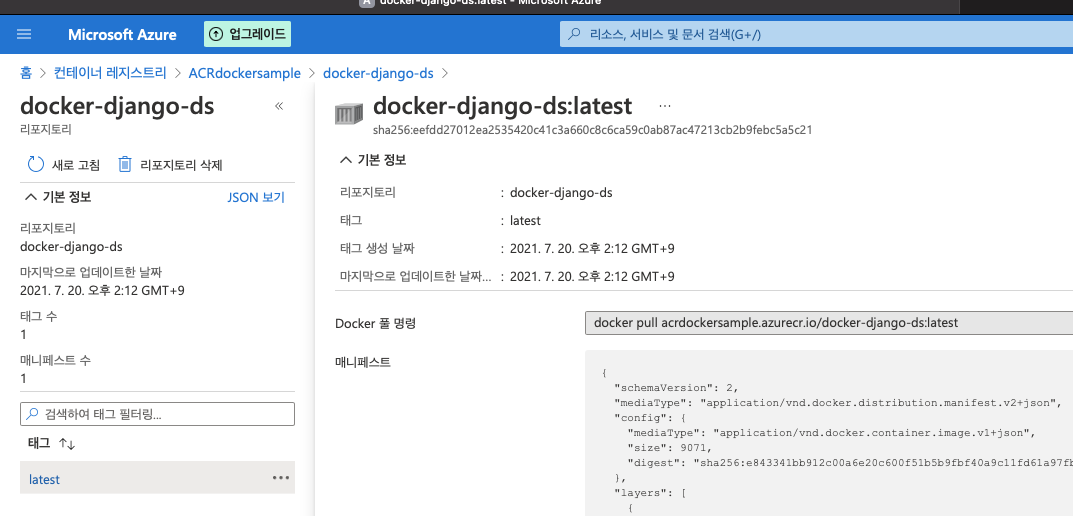Screen dimensions: 1073x516
Task: Click the "digest" sha256:e843341bb912 line in manifest
Action: coord(850,463)
